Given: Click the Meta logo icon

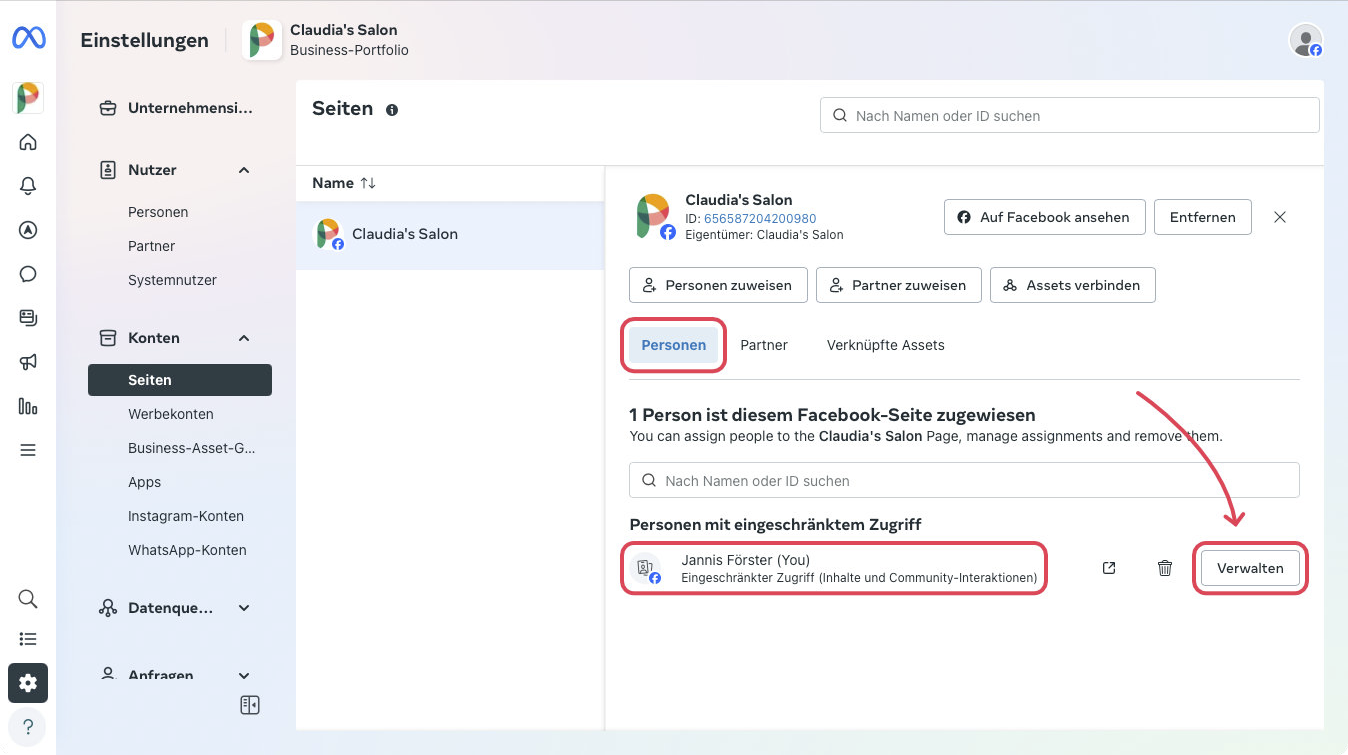Looking at the screenshot, I should 28,39.
